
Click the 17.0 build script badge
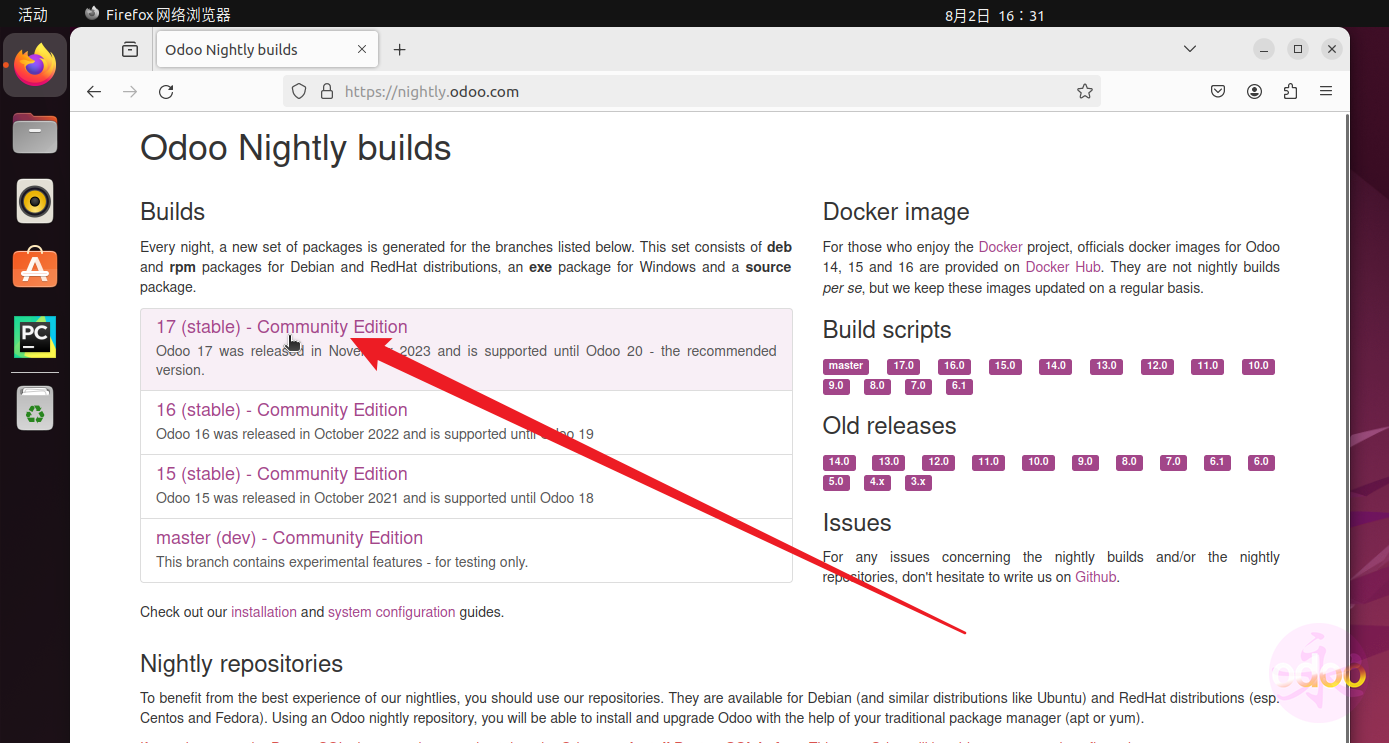(904, 366)
